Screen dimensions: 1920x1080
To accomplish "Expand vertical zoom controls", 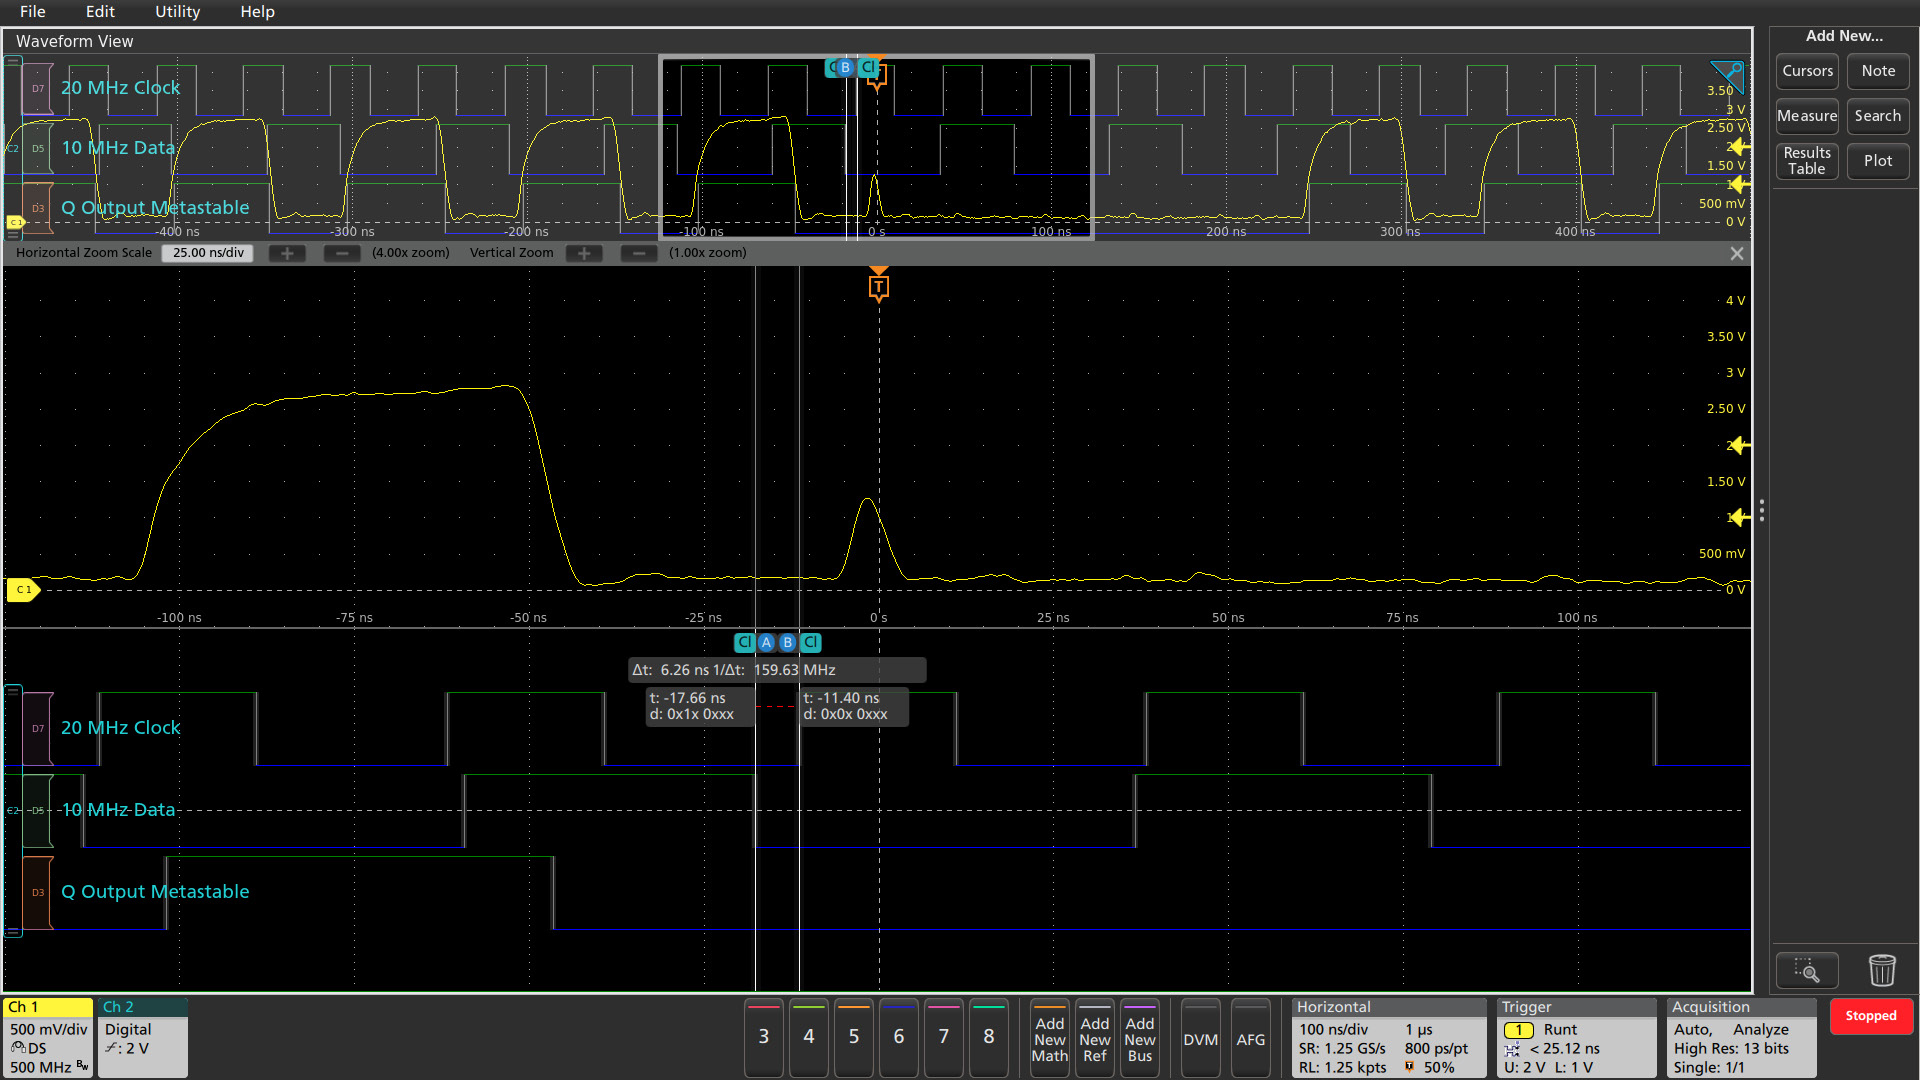I will tap(583, 252).
